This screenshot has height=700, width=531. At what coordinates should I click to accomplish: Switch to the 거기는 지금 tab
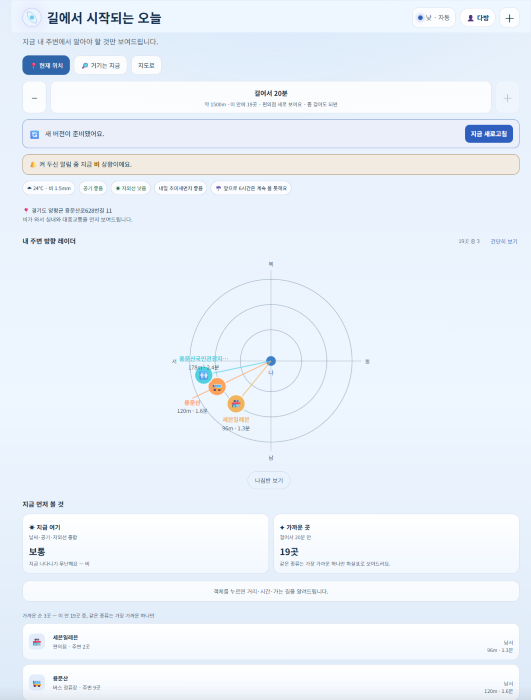[100, 65]
